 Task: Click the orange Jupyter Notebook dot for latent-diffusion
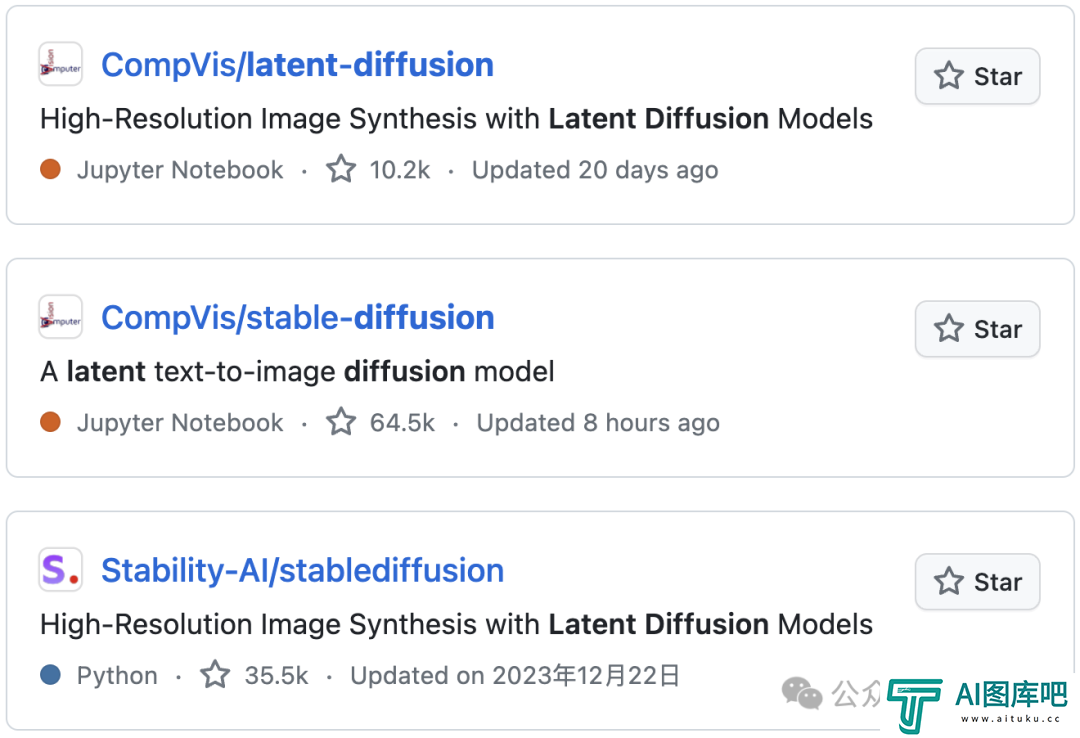click(x=50, y=169)
